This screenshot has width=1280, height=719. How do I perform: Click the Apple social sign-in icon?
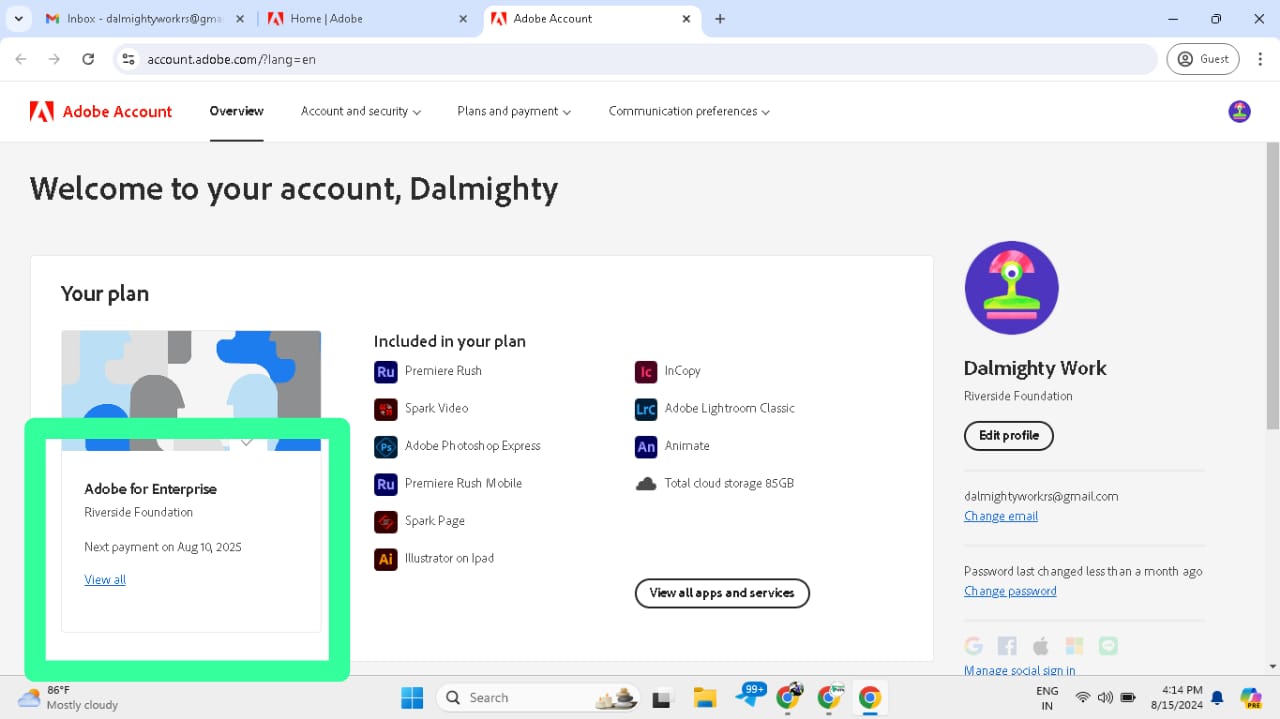click(x=1040, y=646)
